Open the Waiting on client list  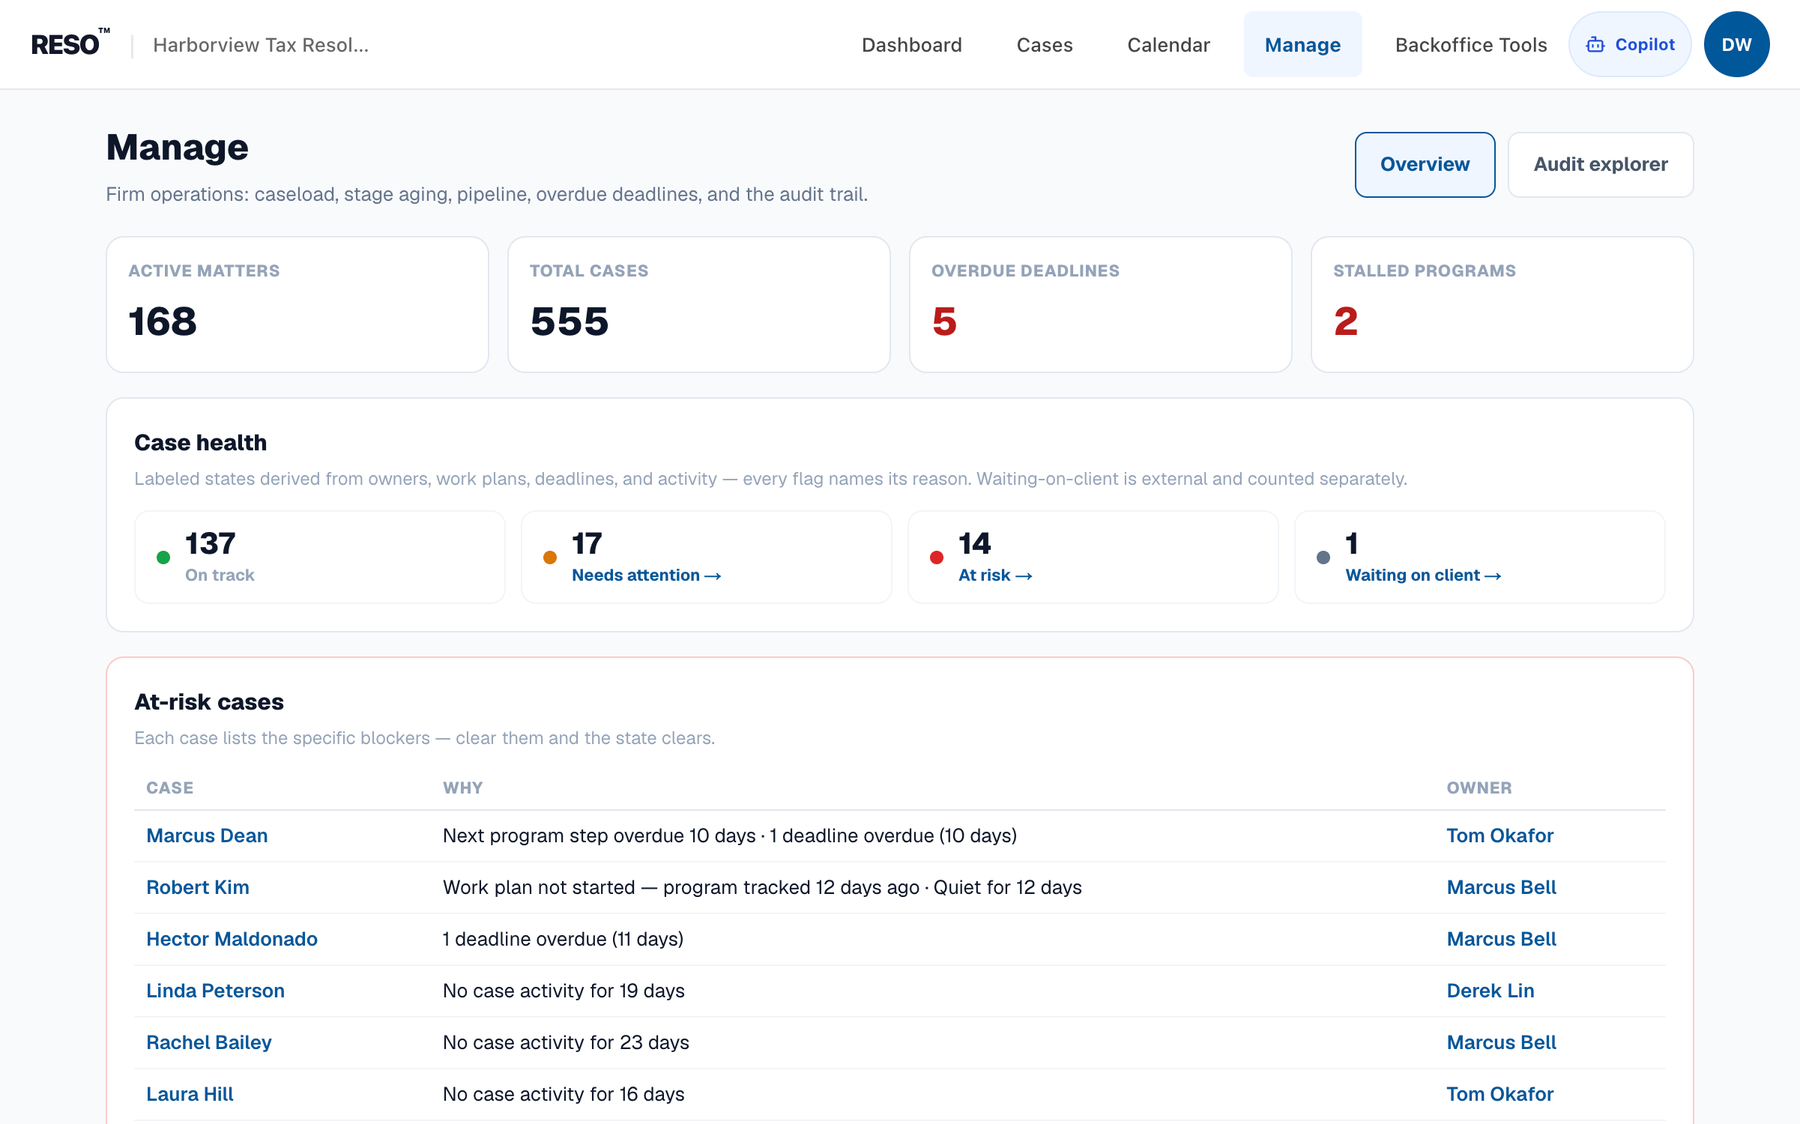click(1423, 575)
